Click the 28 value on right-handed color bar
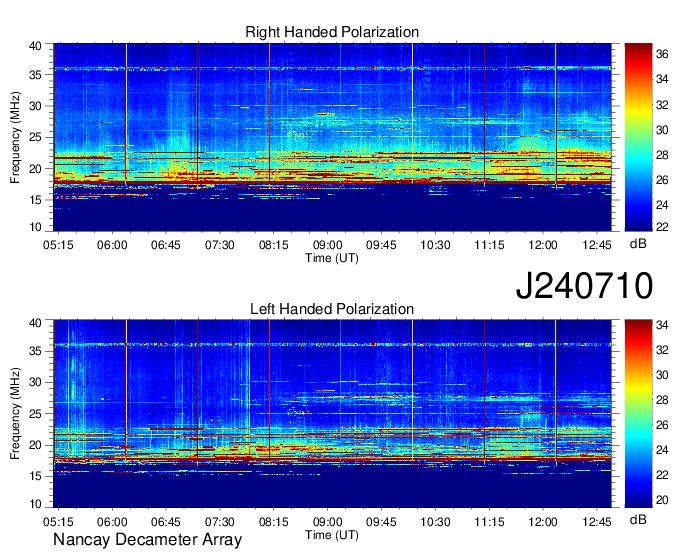The image size is (680, 552). click(662, 155)
